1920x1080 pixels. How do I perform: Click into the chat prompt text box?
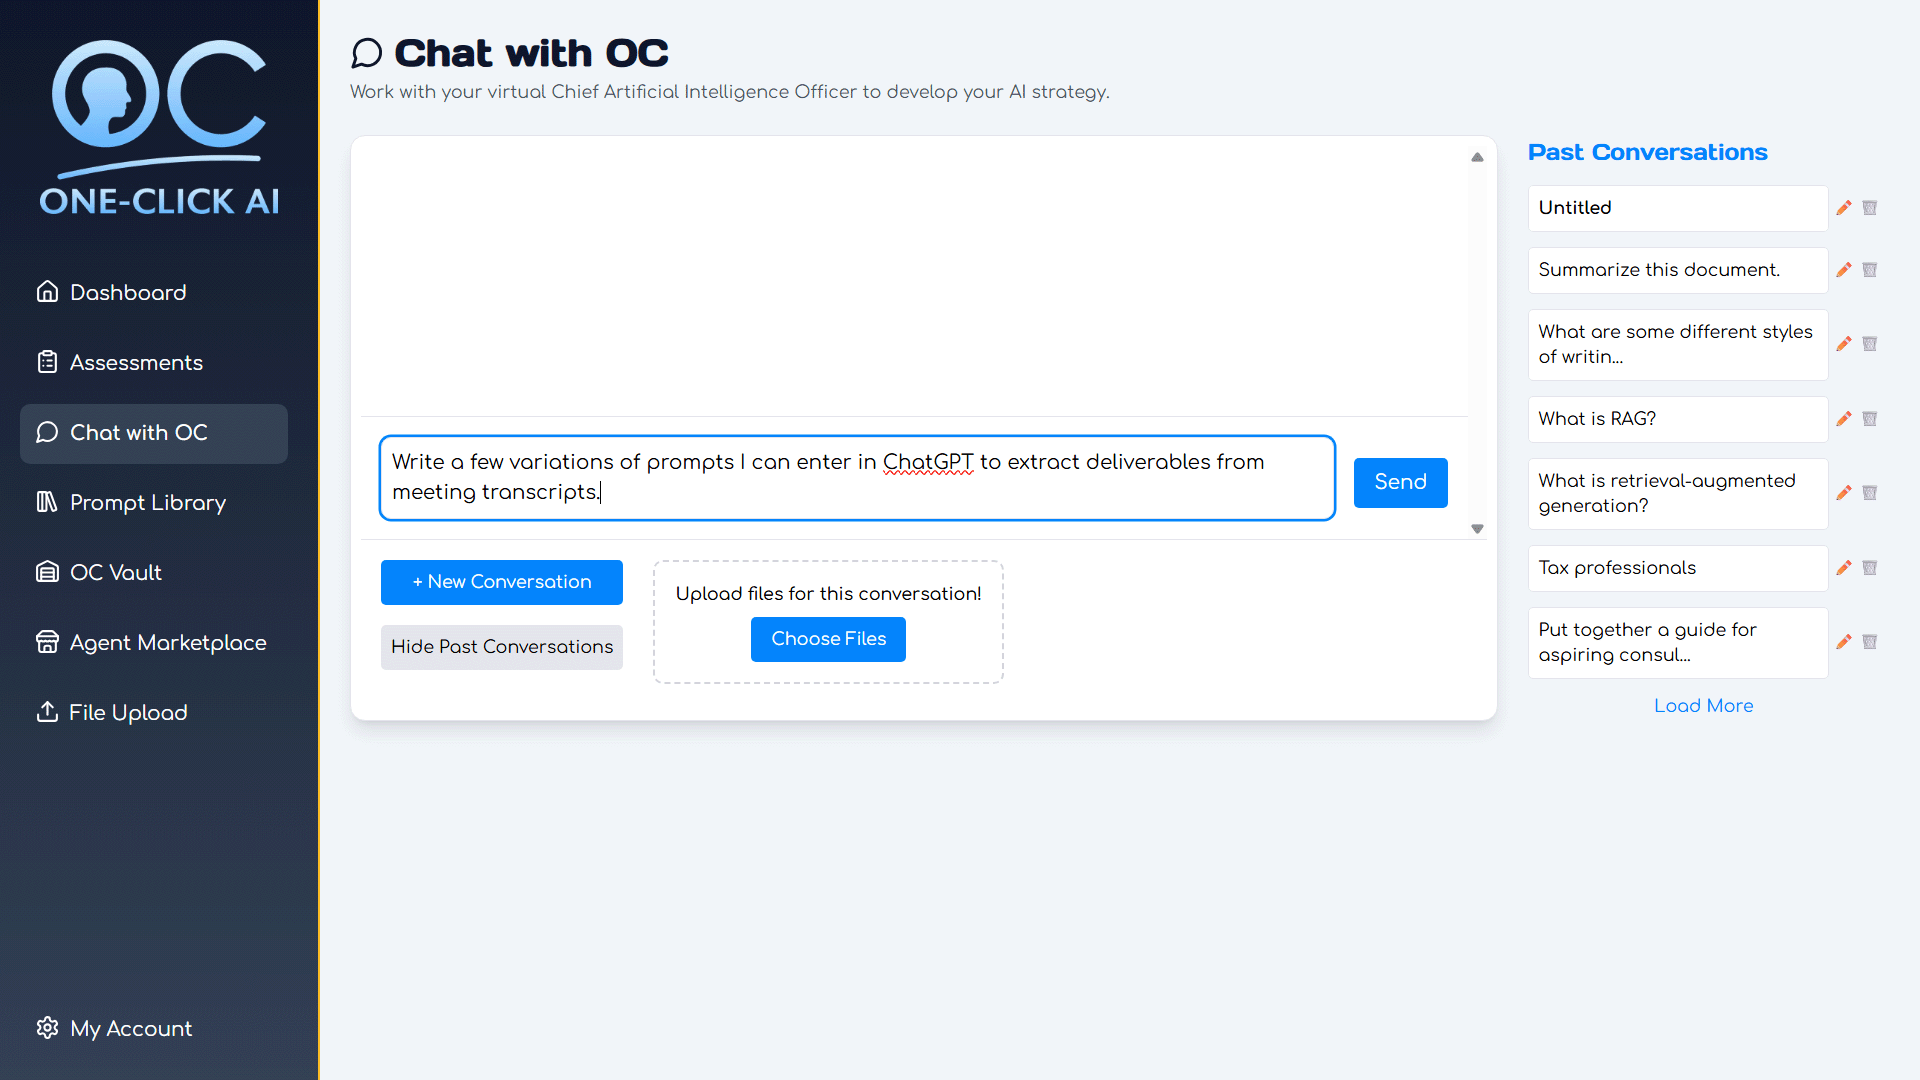[x=857, y=477]
